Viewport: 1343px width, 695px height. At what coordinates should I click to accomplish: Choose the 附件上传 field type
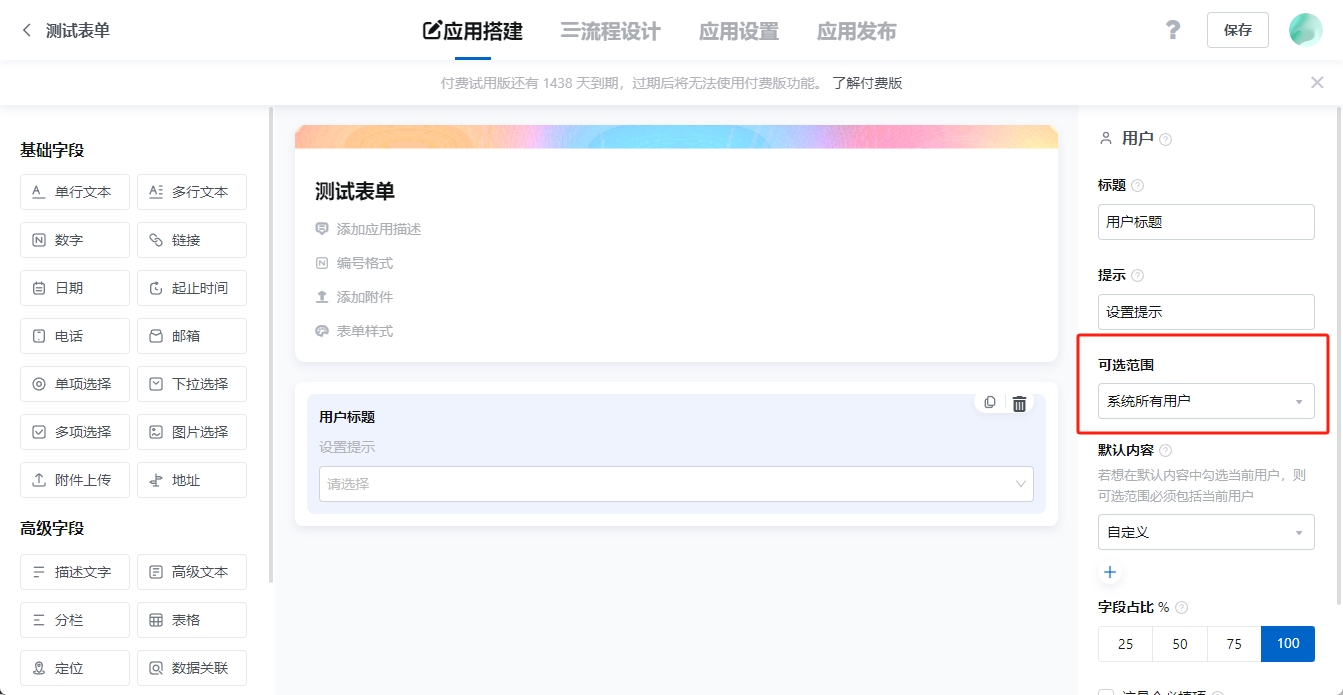tap(74, 479)
